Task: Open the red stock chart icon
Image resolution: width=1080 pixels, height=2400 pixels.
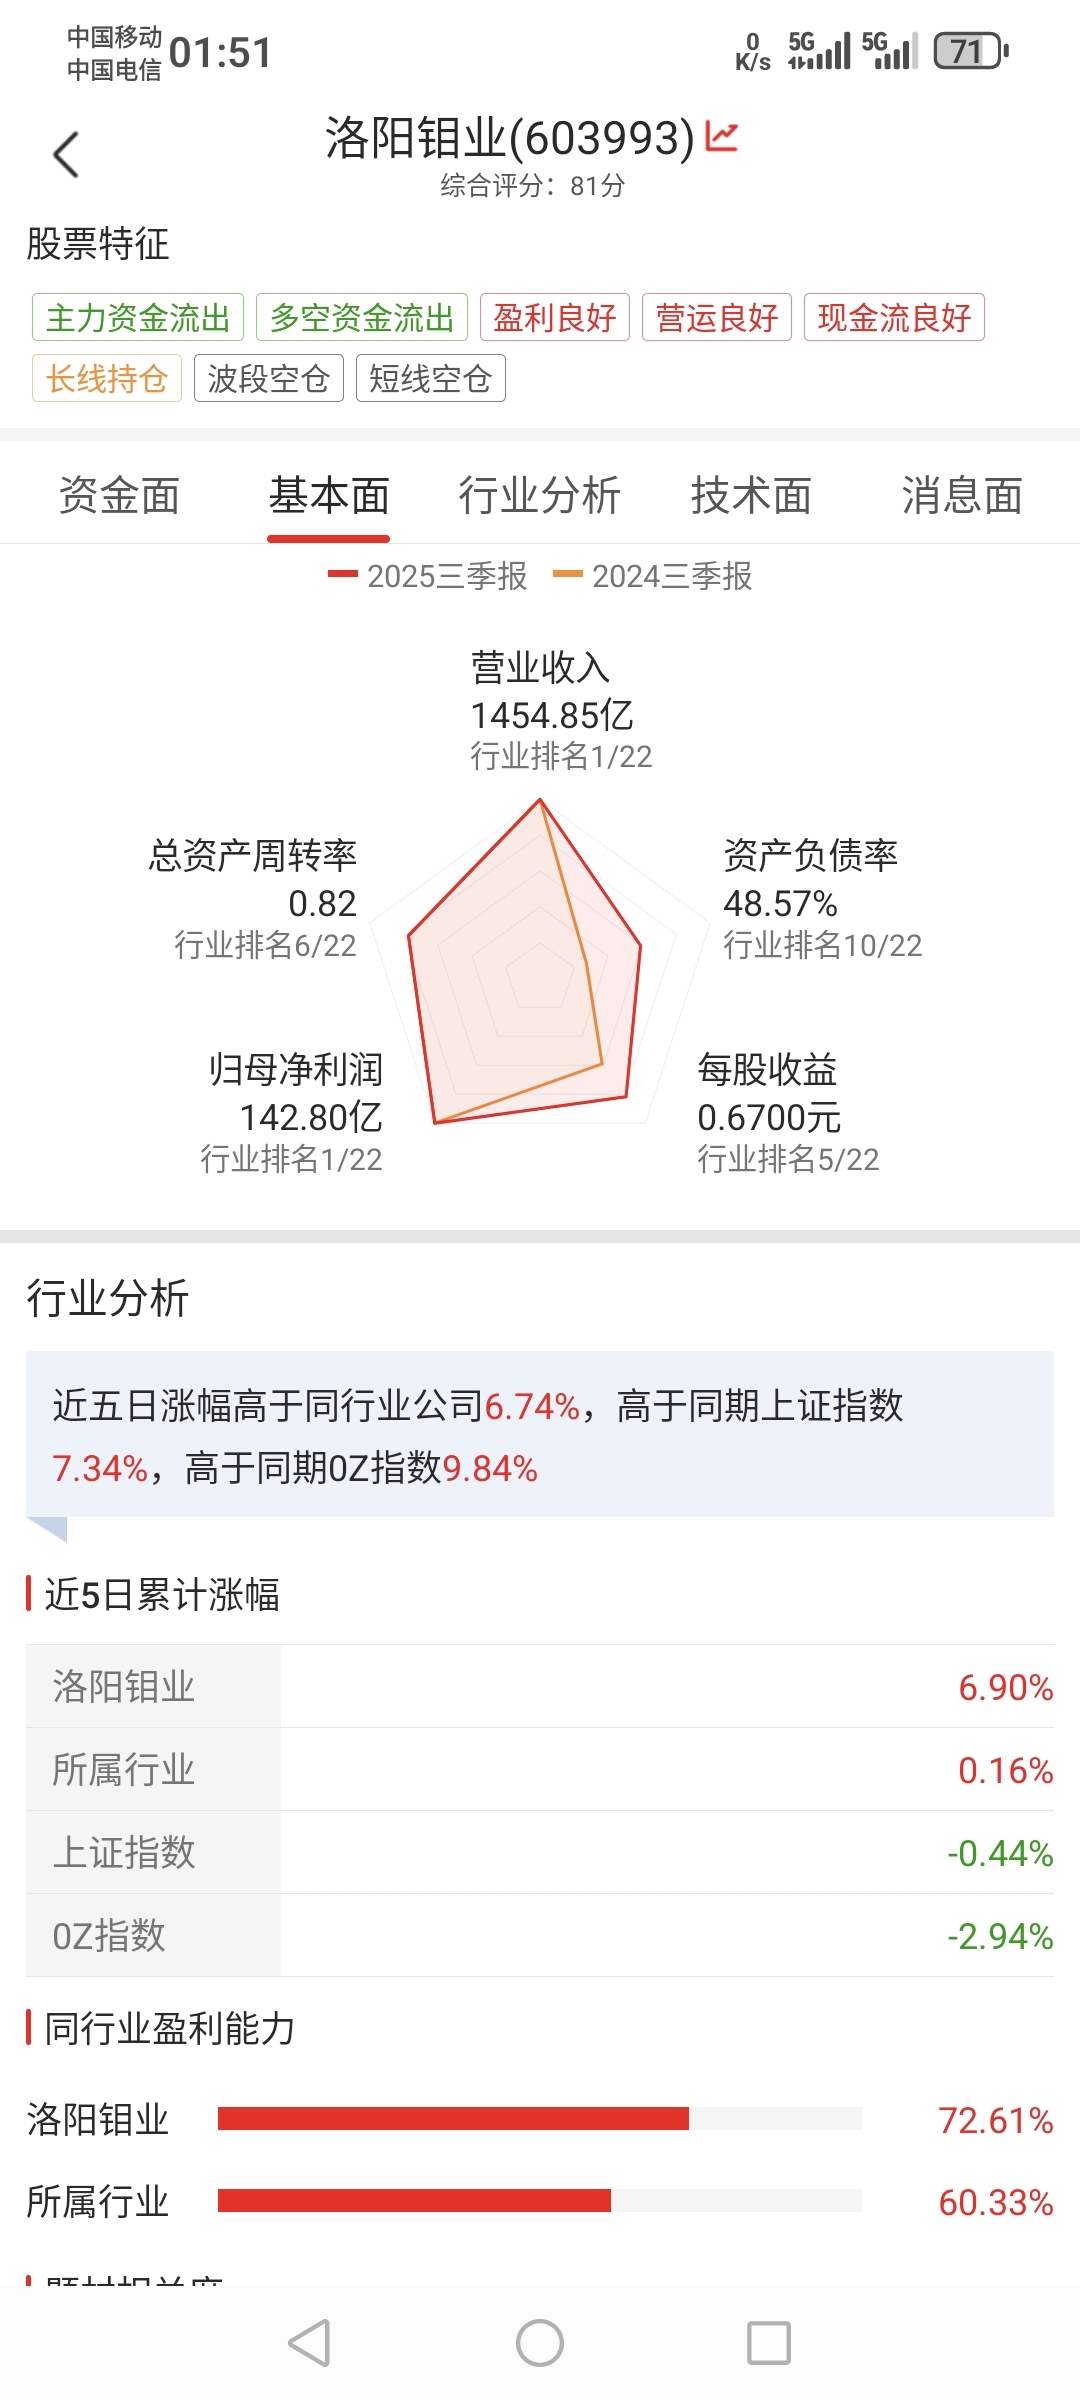Action: [x=721, y=137]
